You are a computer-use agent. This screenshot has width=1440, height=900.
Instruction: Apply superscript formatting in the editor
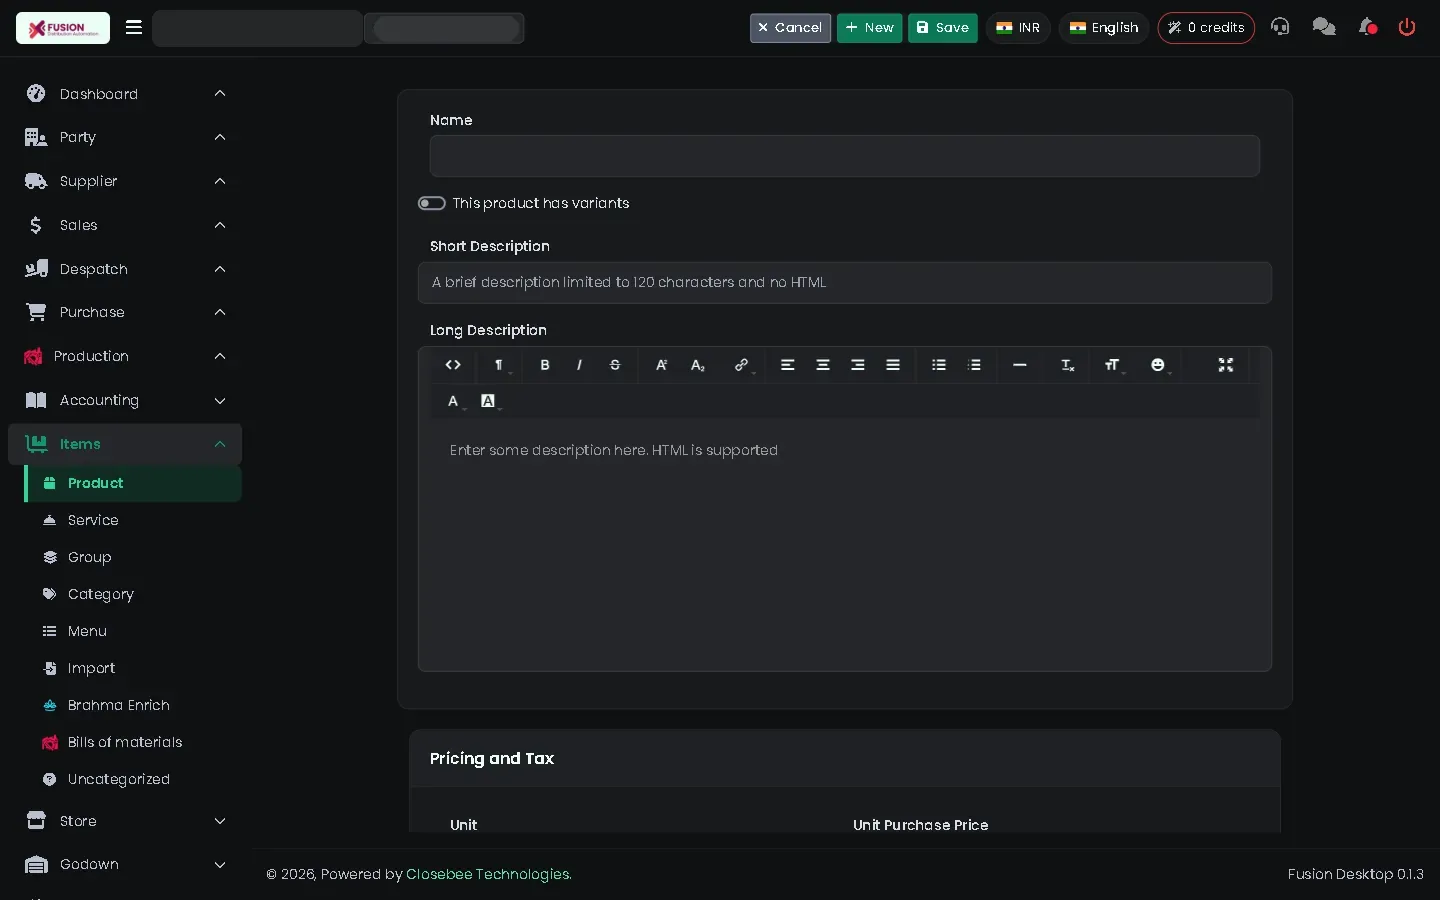[x=661, y=365]
